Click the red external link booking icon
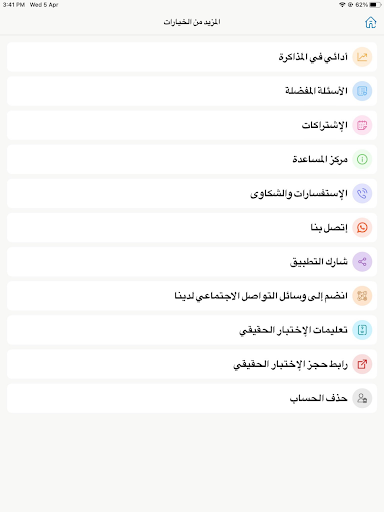Viewport: 384px width, 512px height. click(x=362, y=364)
